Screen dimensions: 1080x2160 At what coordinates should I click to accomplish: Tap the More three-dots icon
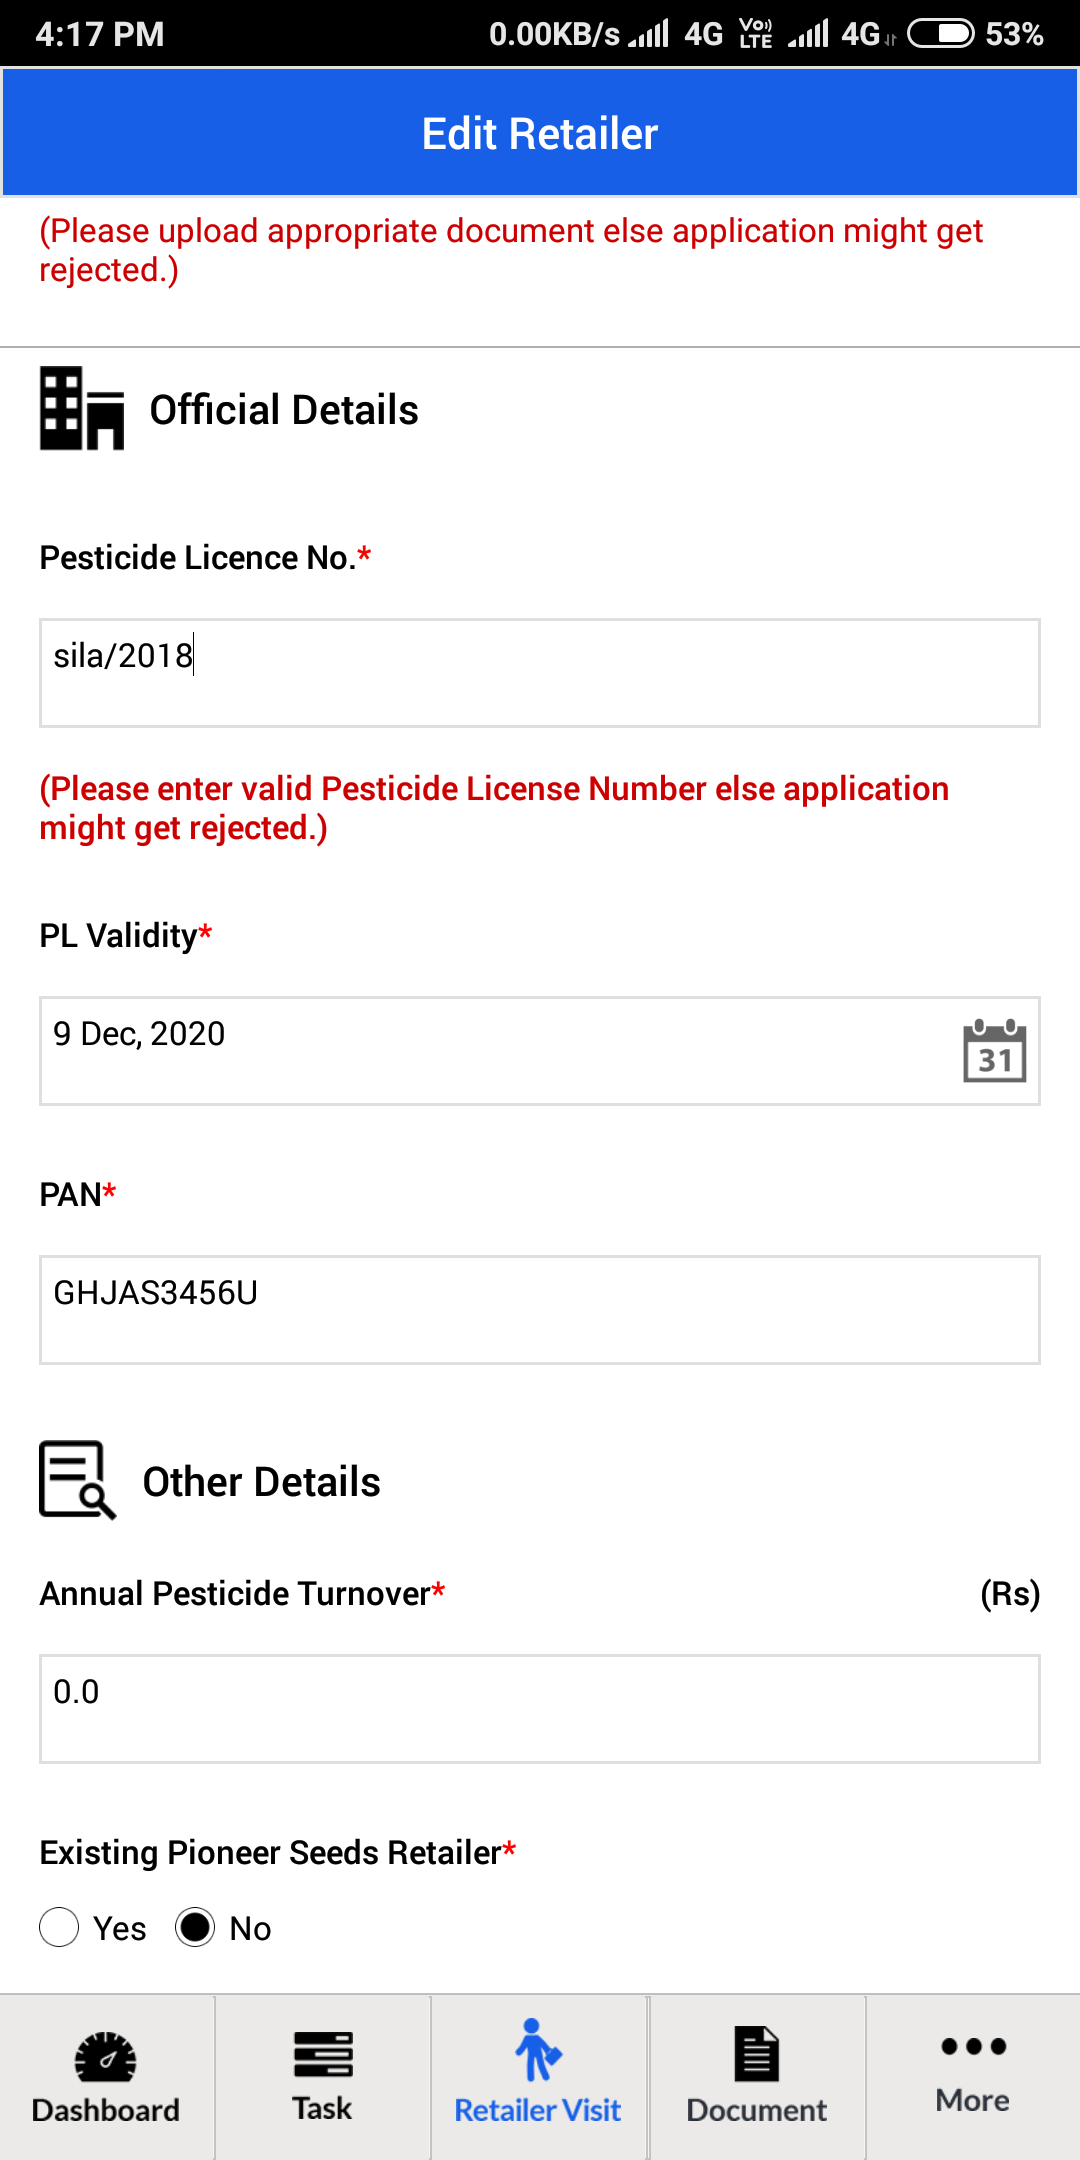point(973,2046)
